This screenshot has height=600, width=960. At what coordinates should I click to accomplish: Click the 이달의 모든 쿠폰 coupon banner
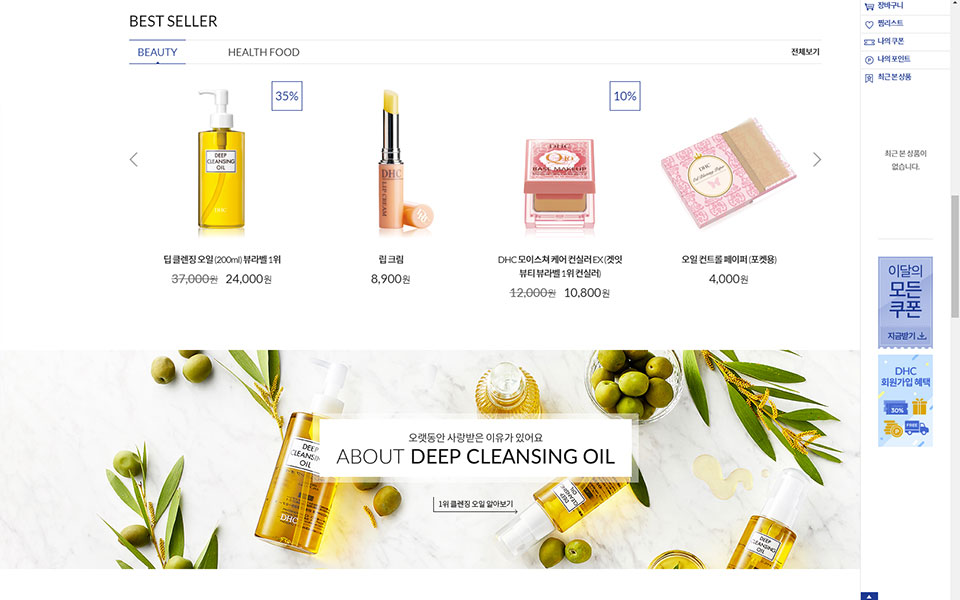click(905, 302)
